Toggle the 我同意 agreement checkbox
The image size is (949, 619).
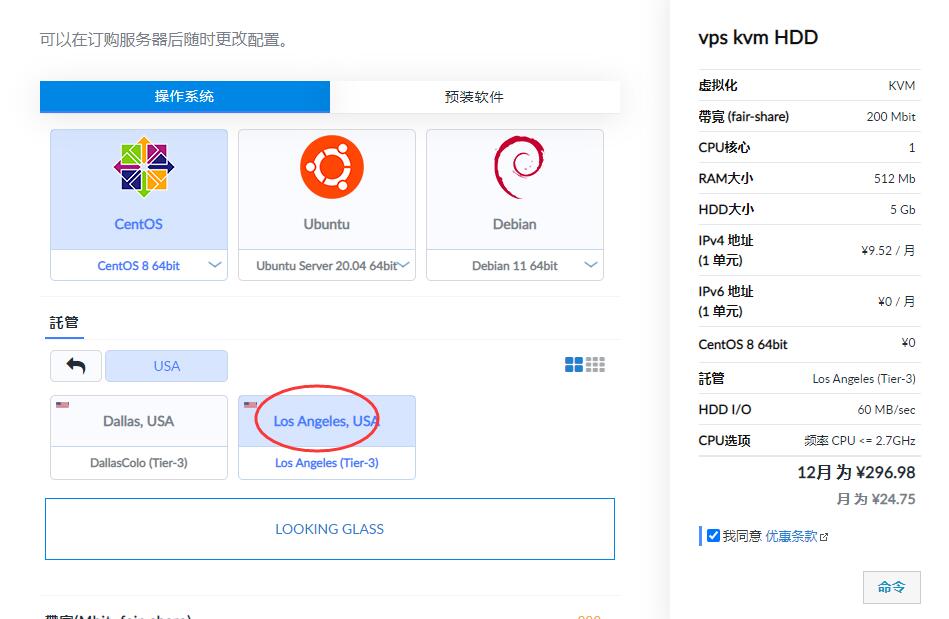point(713,536)
